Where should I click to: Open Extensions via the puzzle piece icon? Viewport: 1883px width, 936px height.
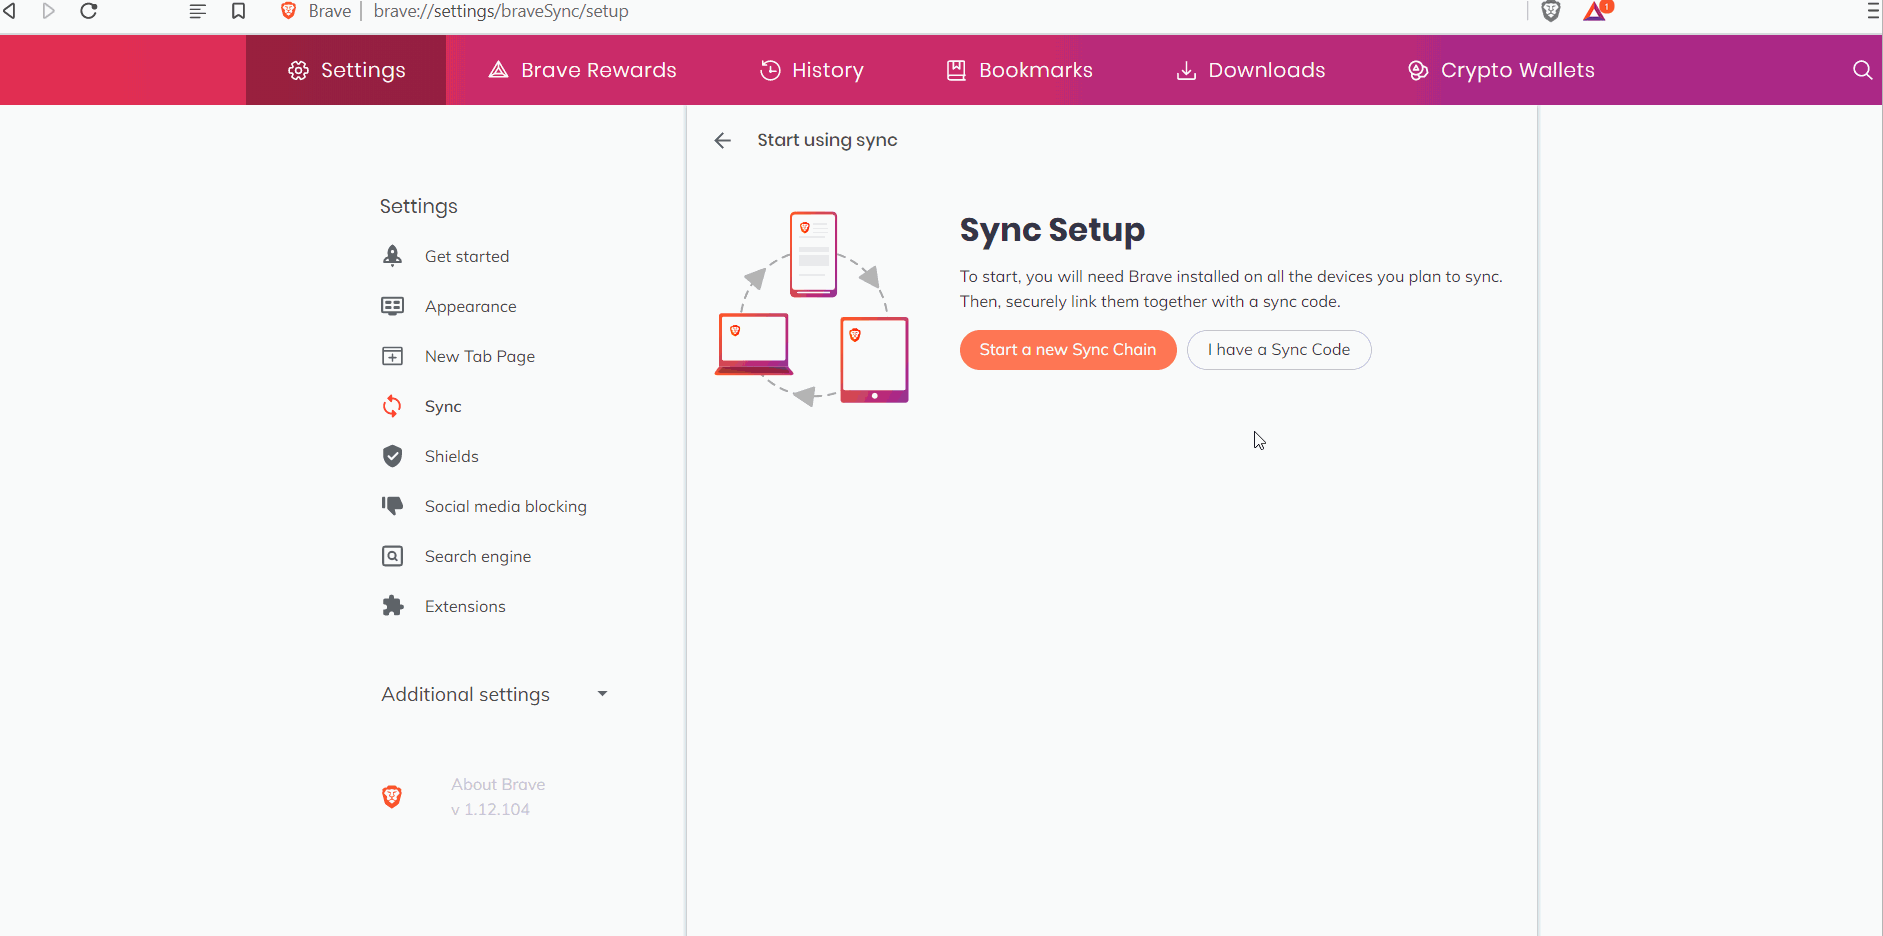coord(392,605)
